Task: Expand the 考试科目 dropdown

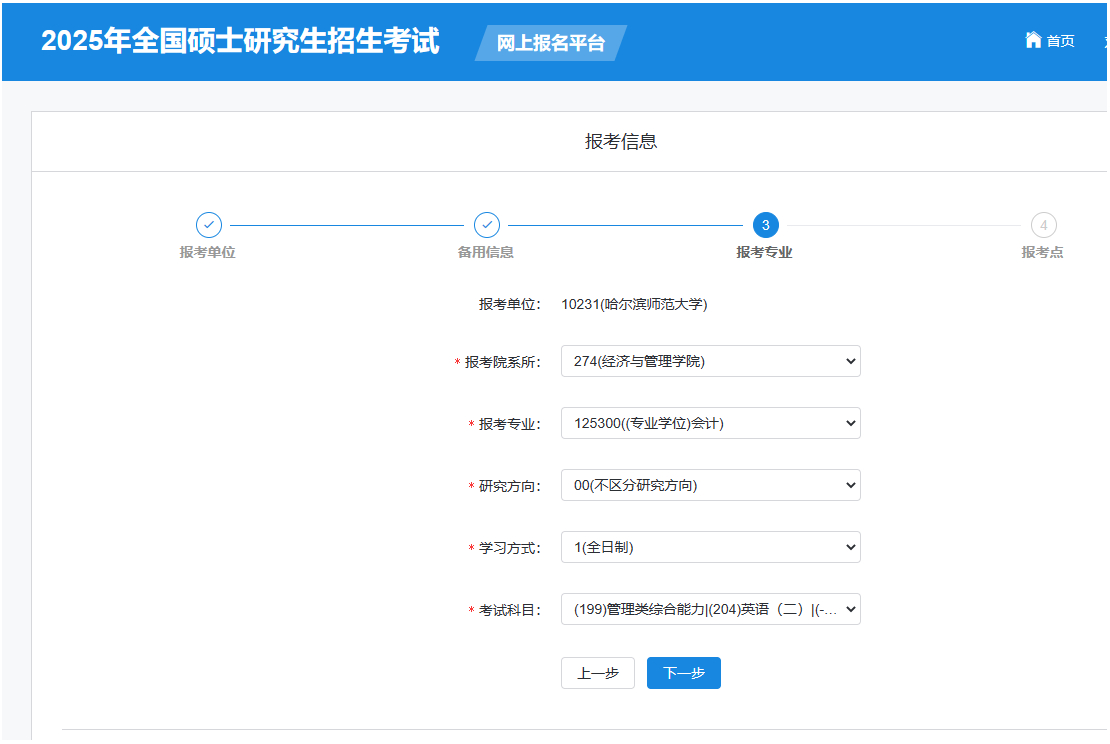Action: [x=710, y=609]
